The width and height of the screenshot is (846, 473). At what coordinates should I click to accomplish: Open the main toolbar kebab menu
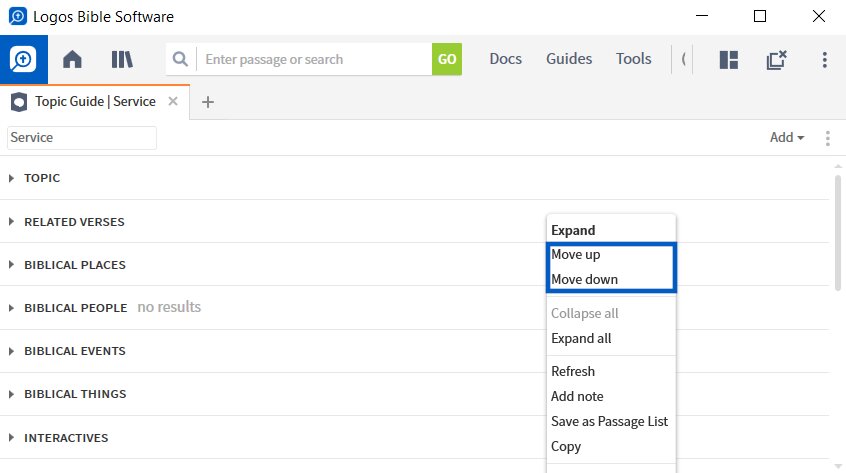click(824, 59)
